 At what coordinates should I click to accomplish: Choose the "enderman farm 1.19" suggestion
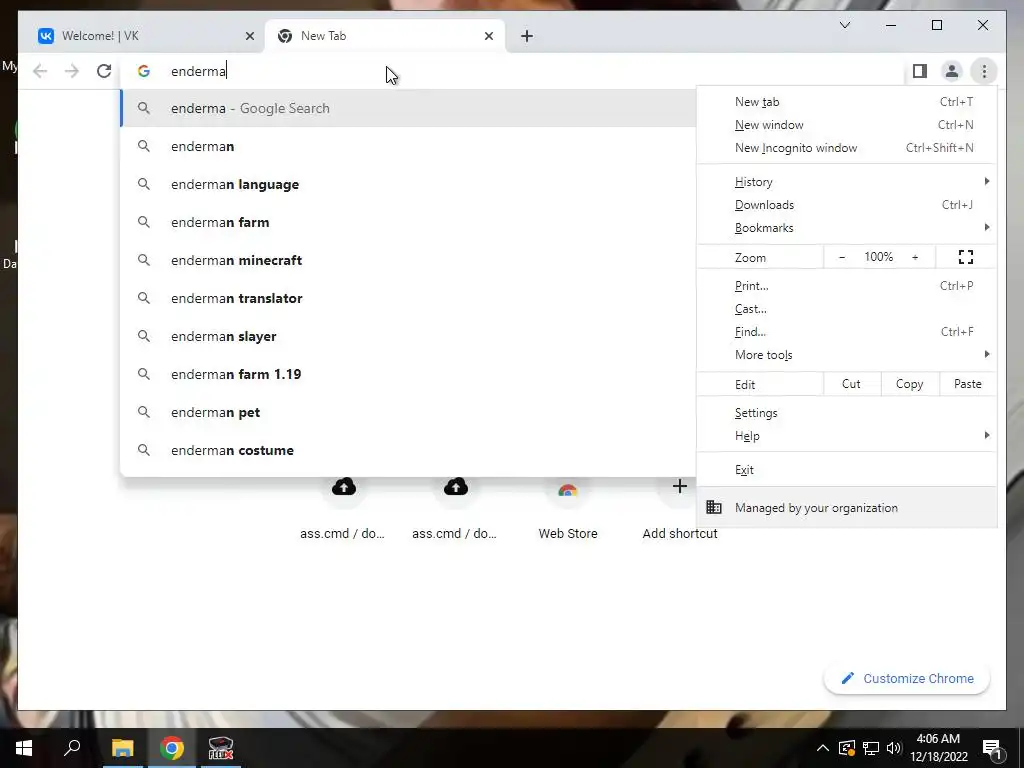[x=408, y=374]
